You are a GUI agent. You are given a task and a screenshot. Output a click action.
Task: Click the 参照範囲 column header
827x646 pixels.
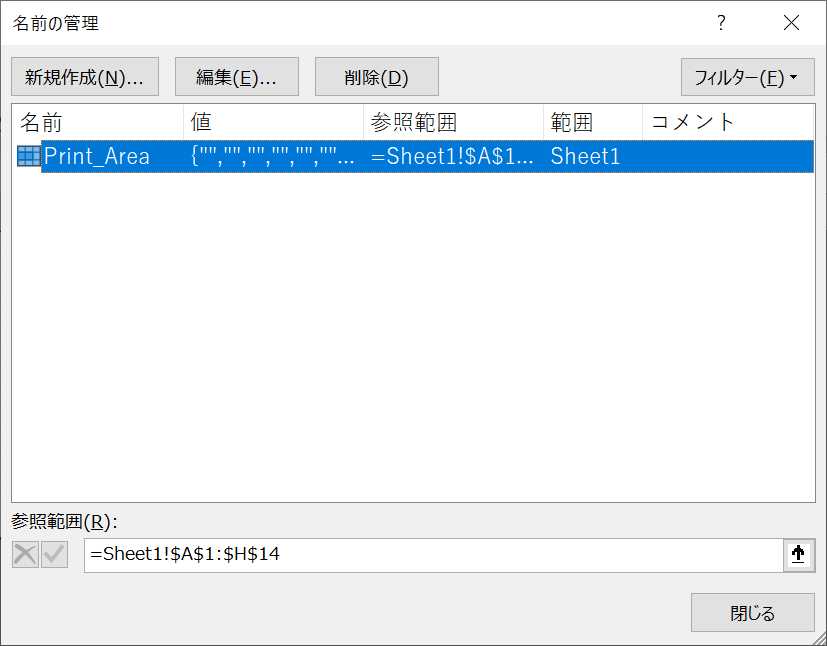(x=453, y=122)
